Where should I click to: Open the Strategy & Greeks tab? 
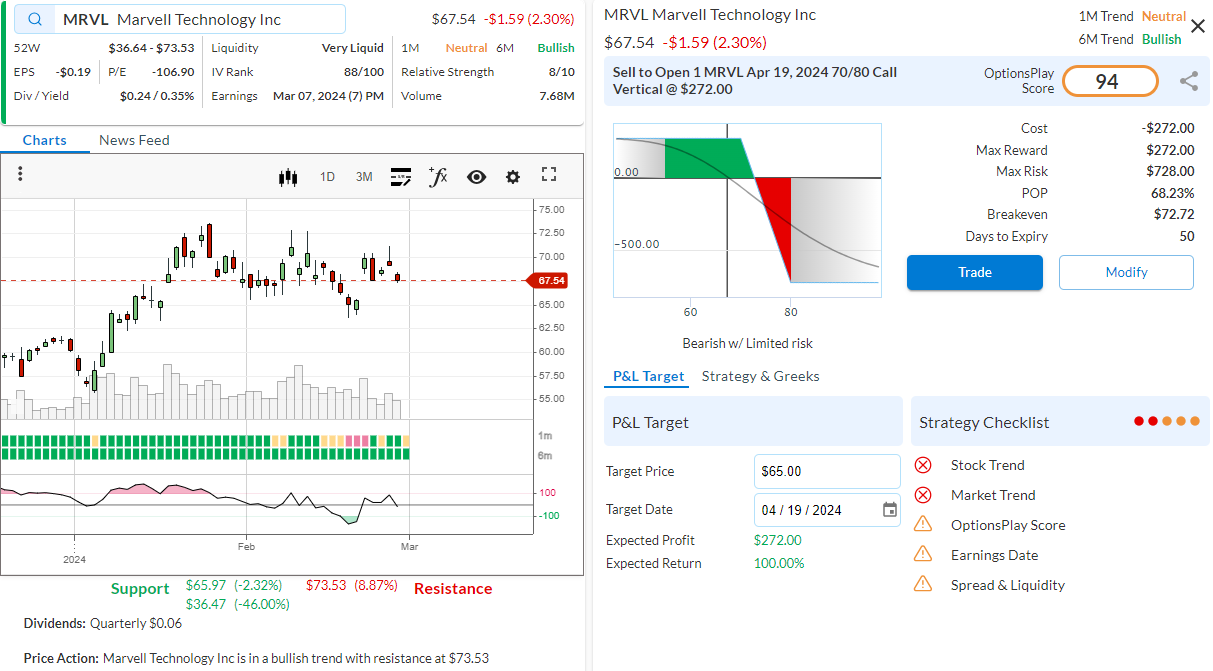(x=760, y=376)
